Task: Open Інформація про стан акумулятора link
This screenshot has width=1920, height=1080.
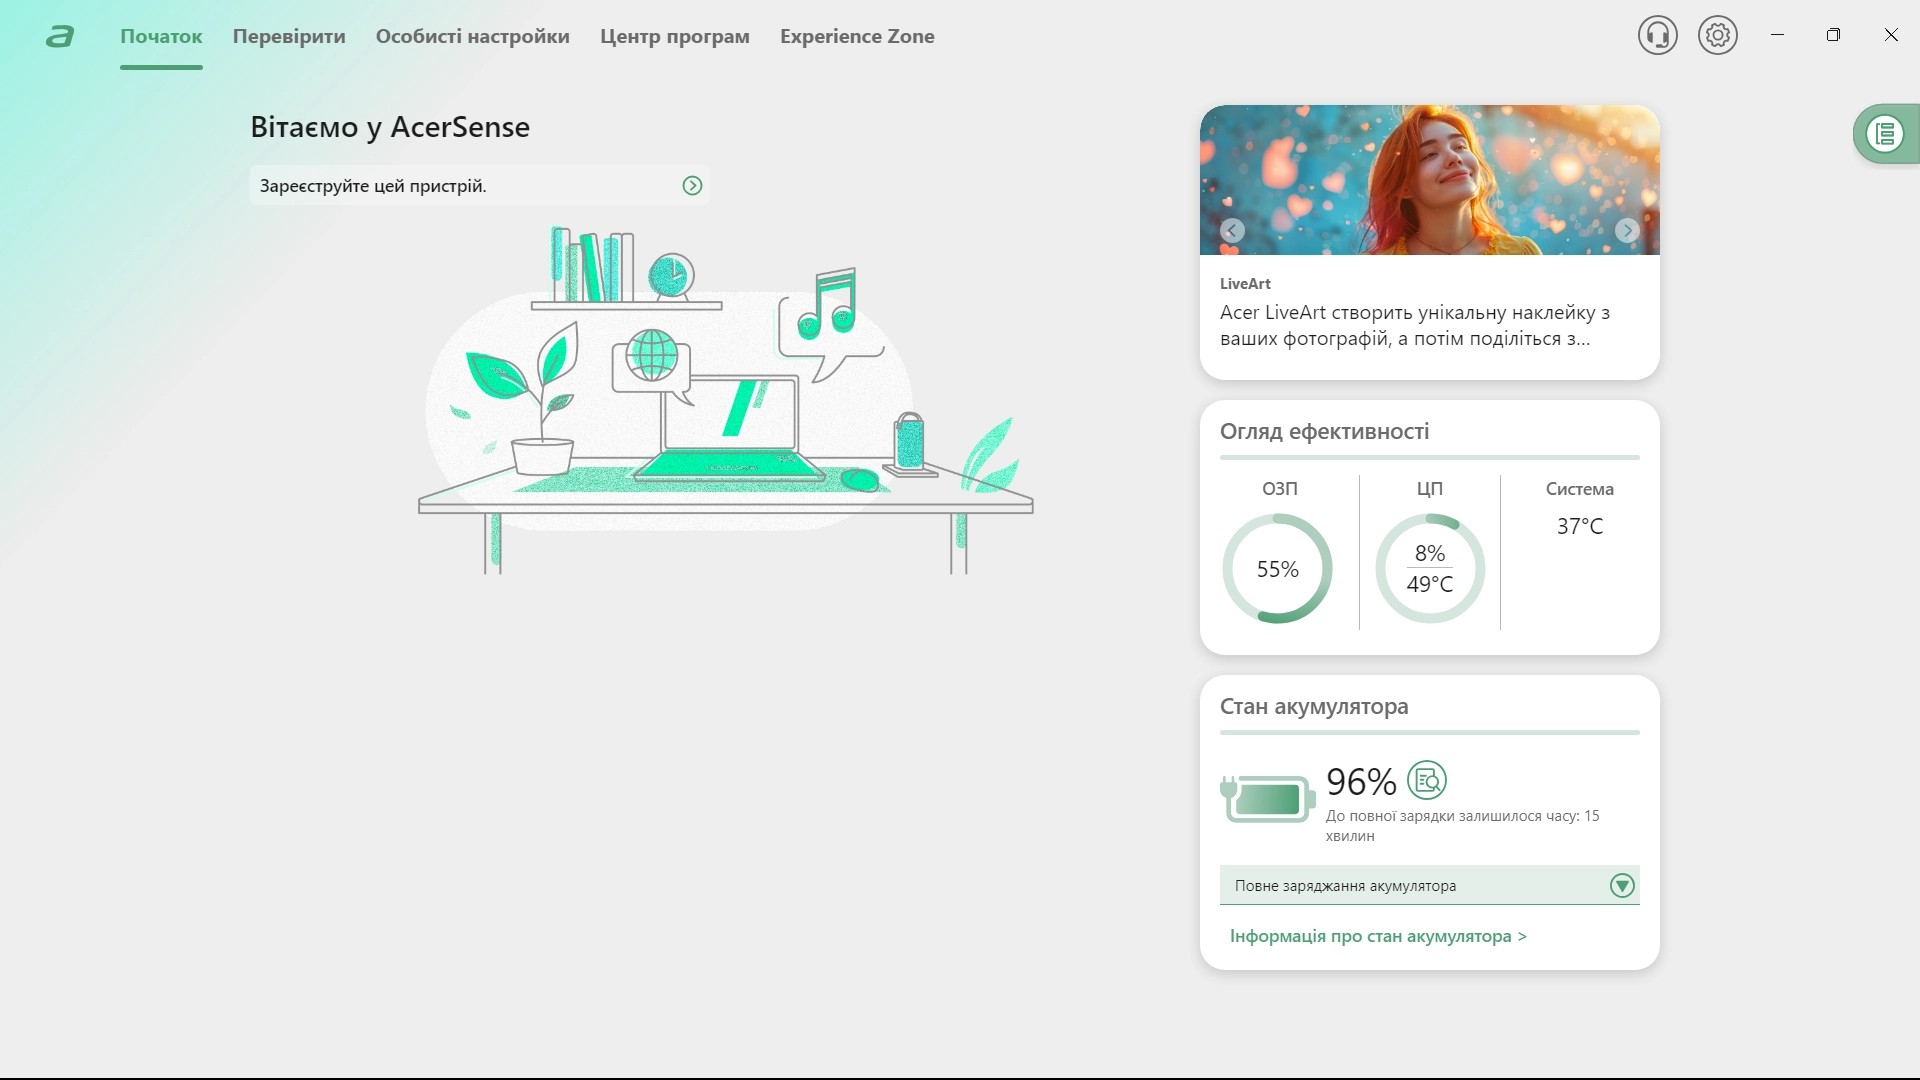Action: point(1377,937)
